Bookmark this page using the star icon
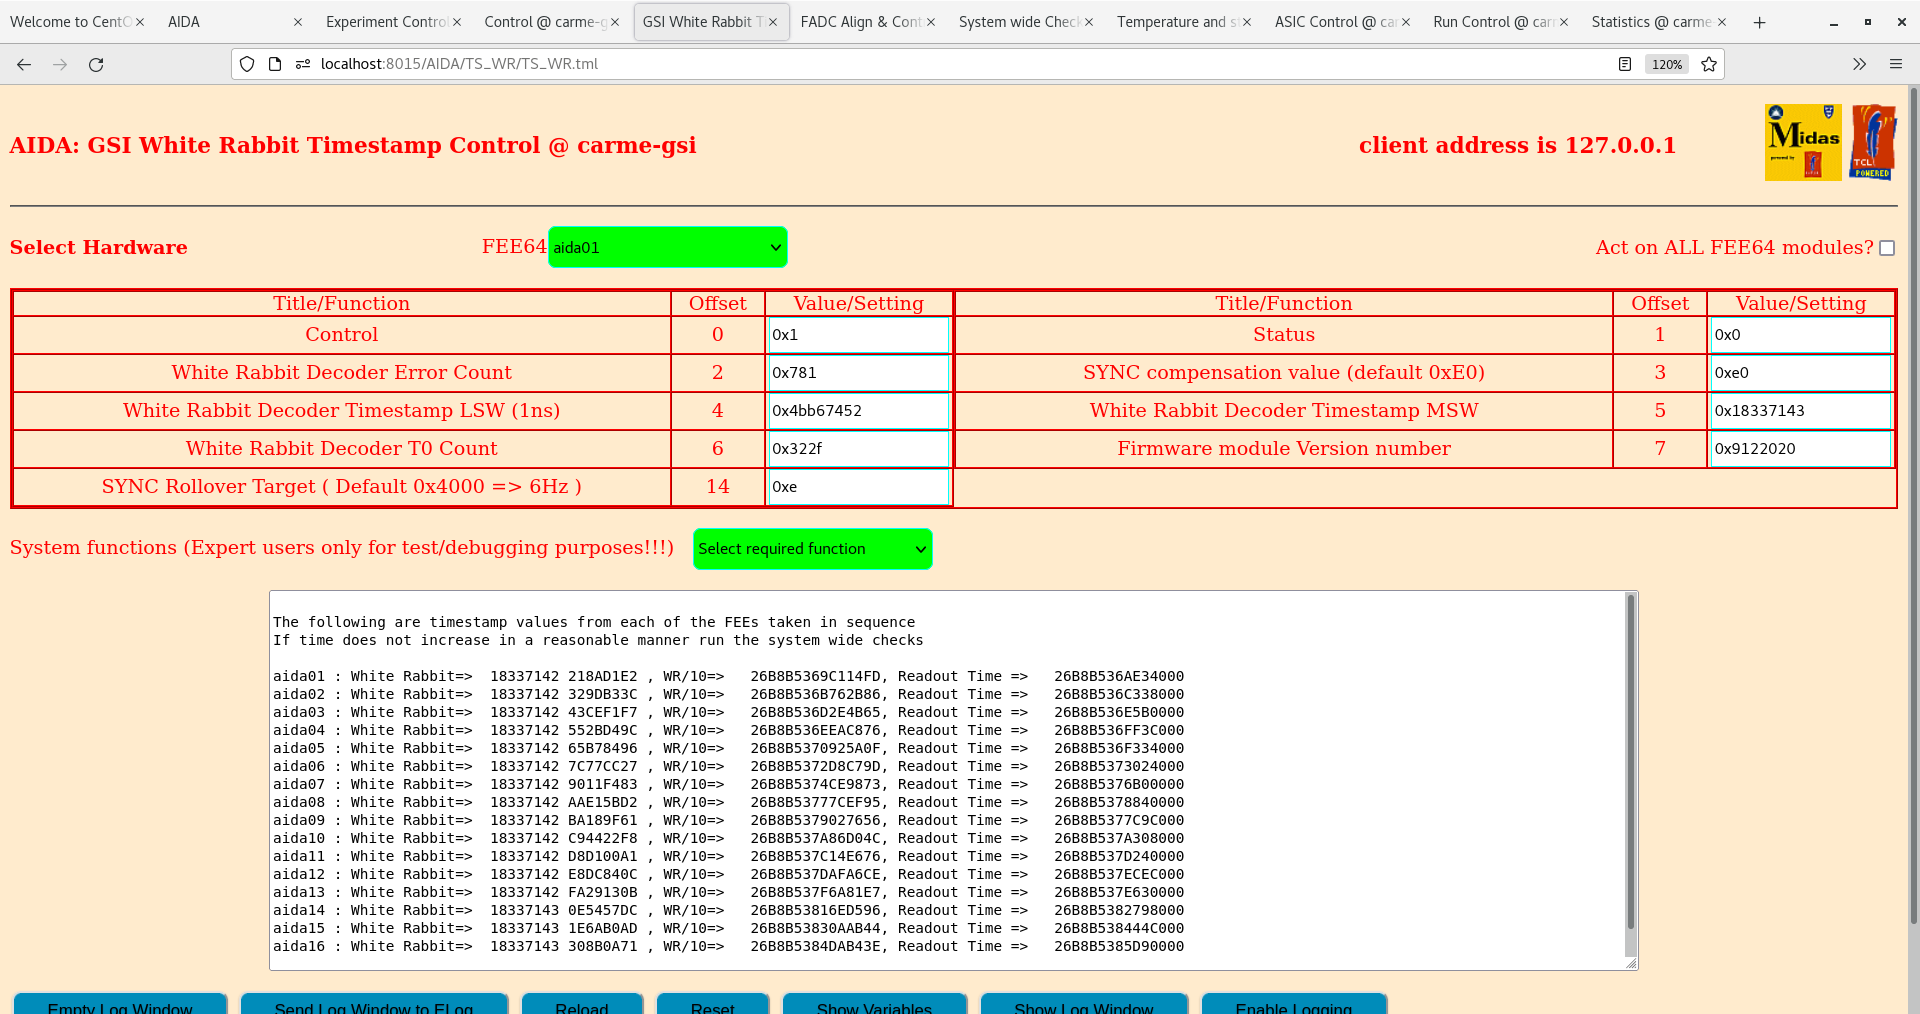 tap(1709, 64)
